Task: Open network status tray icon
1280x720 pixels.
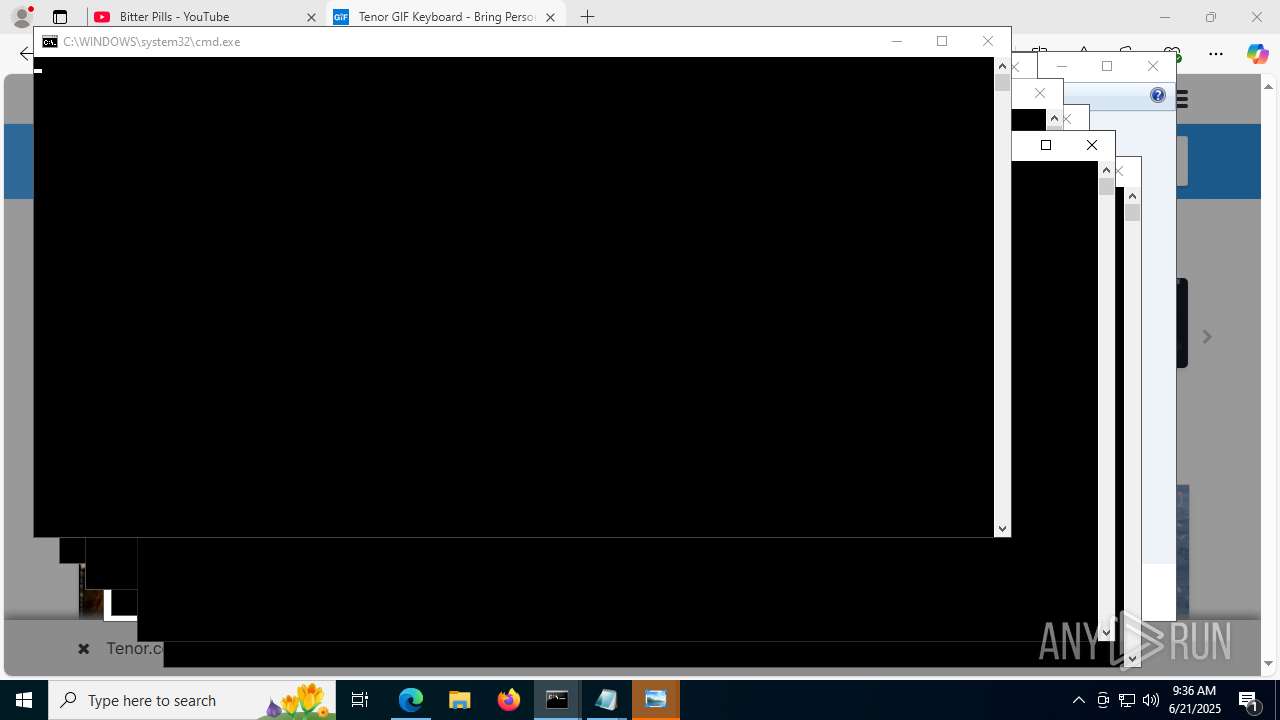Action: tap(1127, 700)
